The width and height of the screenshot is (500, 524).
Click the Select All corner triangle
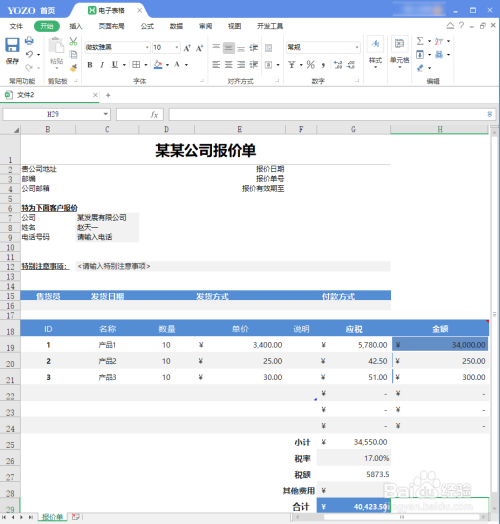[16, 130]
